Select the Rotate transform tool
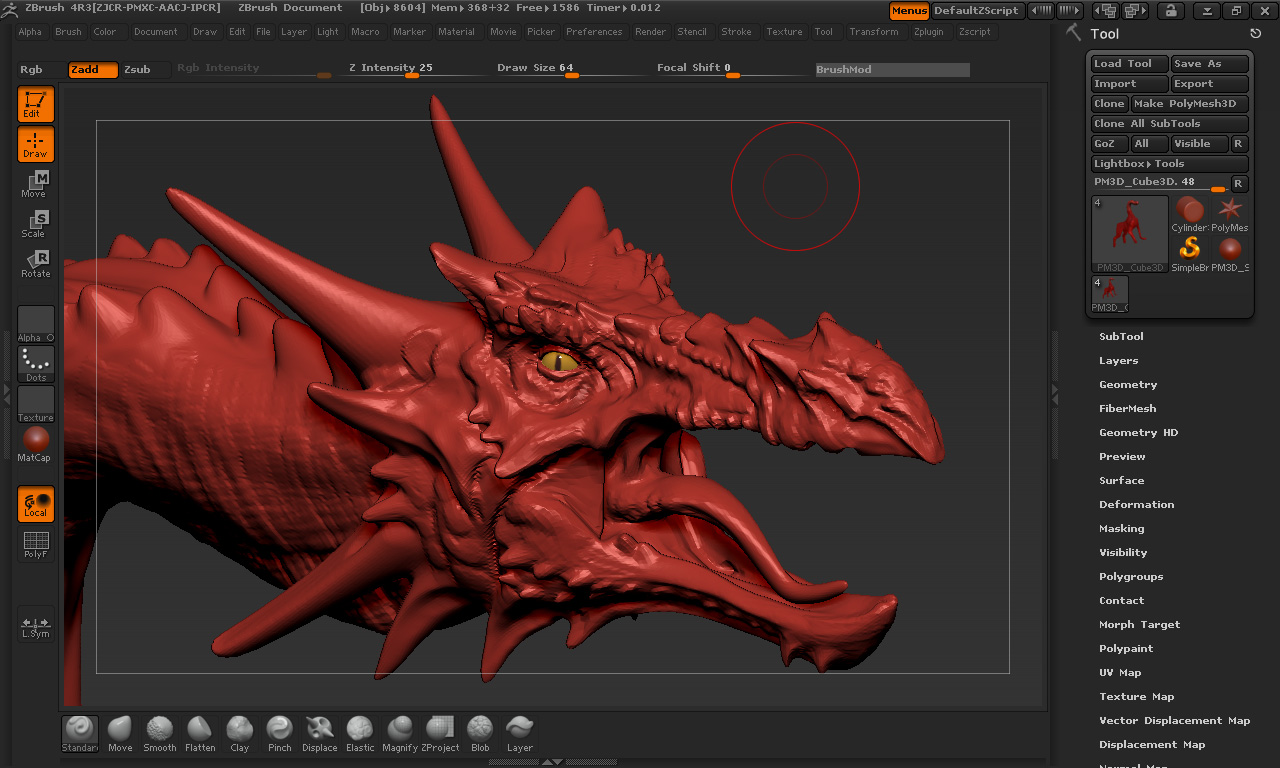 coord(35,264)
